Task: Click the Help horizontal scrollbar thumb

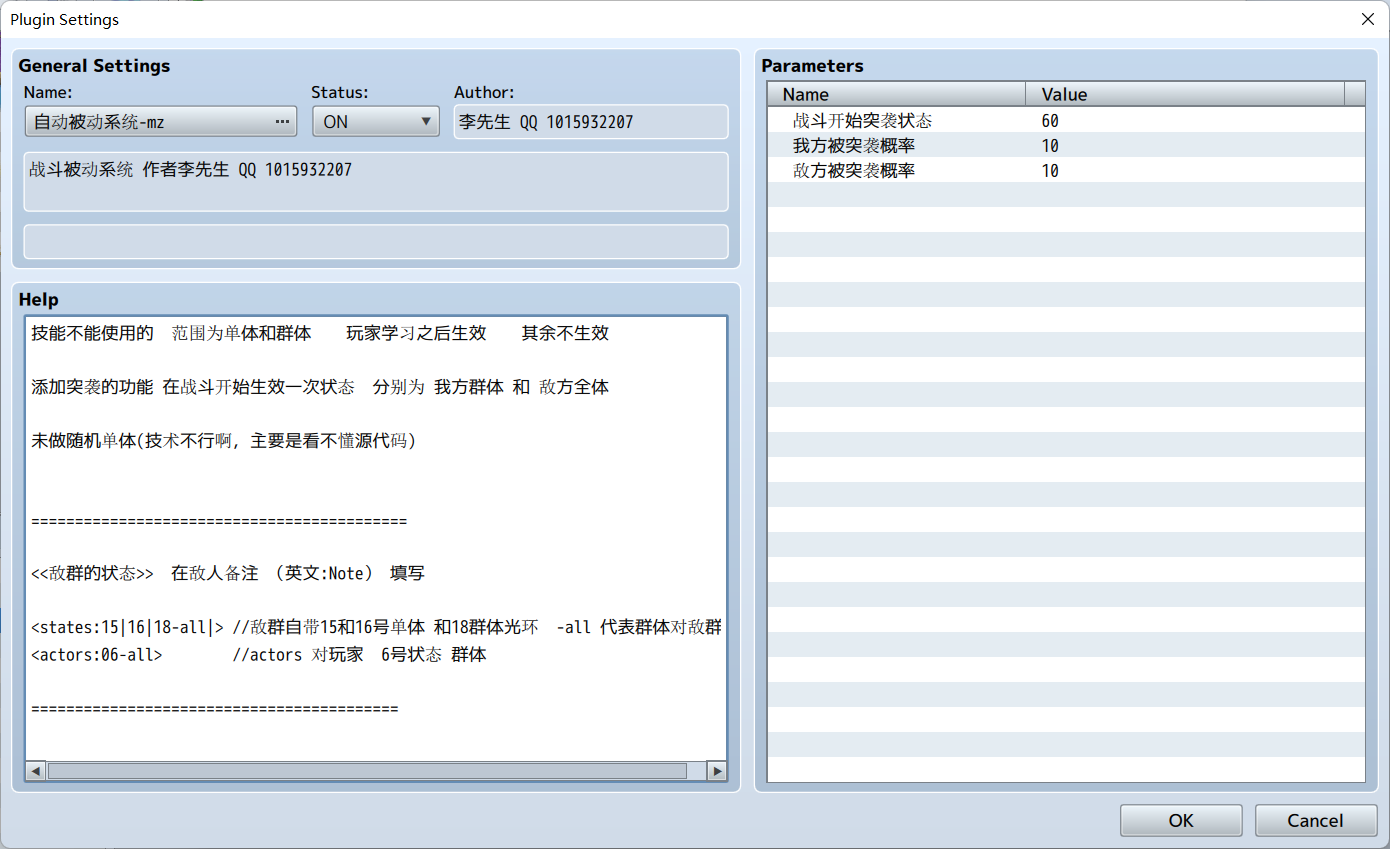Action: tap(367, 771)
